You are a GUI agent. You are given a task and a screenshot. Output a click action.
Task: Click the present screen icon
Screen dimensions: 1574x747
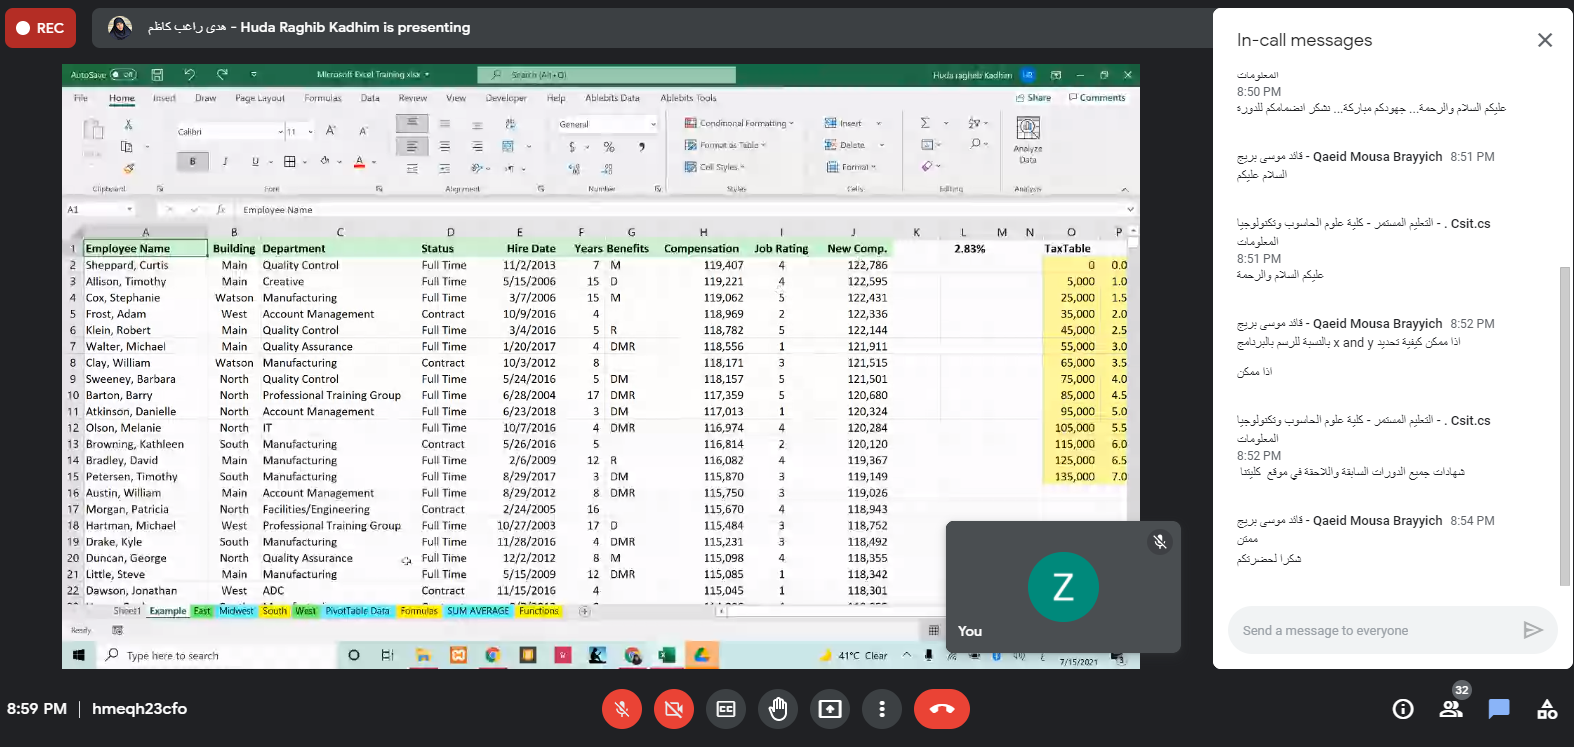(x=830, y=709)
